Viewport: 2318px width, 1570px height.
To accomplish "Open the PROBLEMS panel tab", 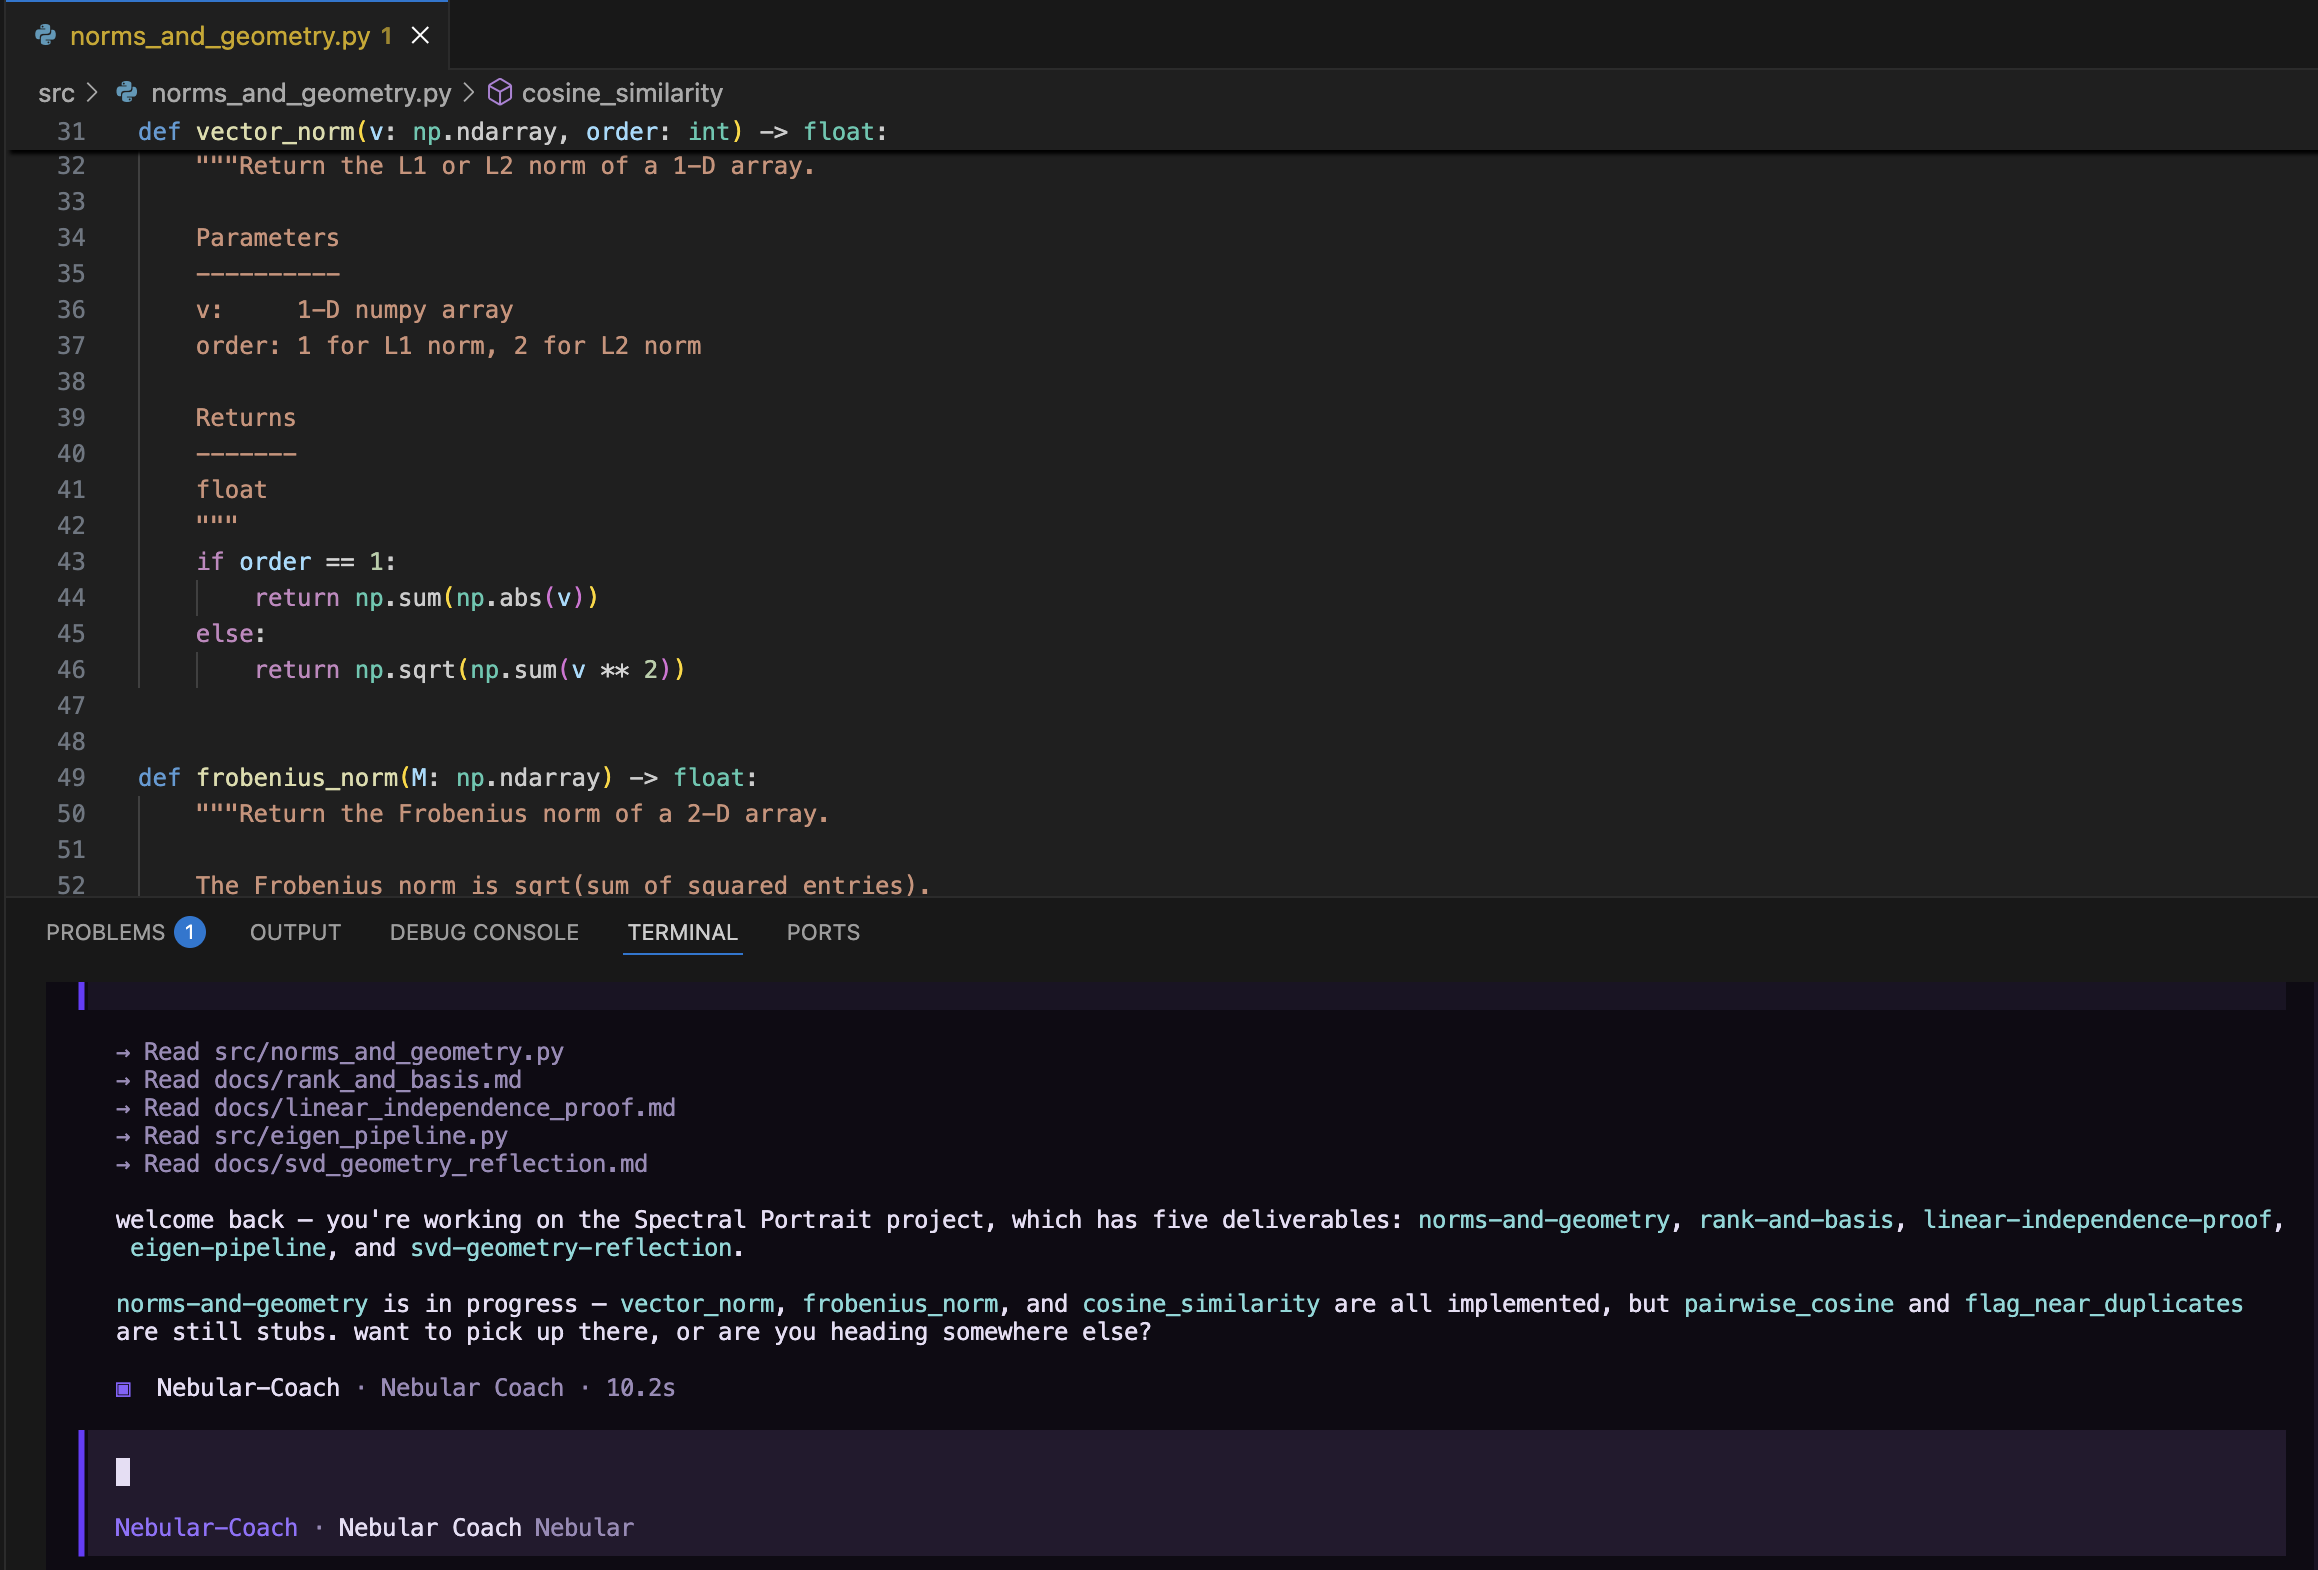I will click(x=105, y=932).
